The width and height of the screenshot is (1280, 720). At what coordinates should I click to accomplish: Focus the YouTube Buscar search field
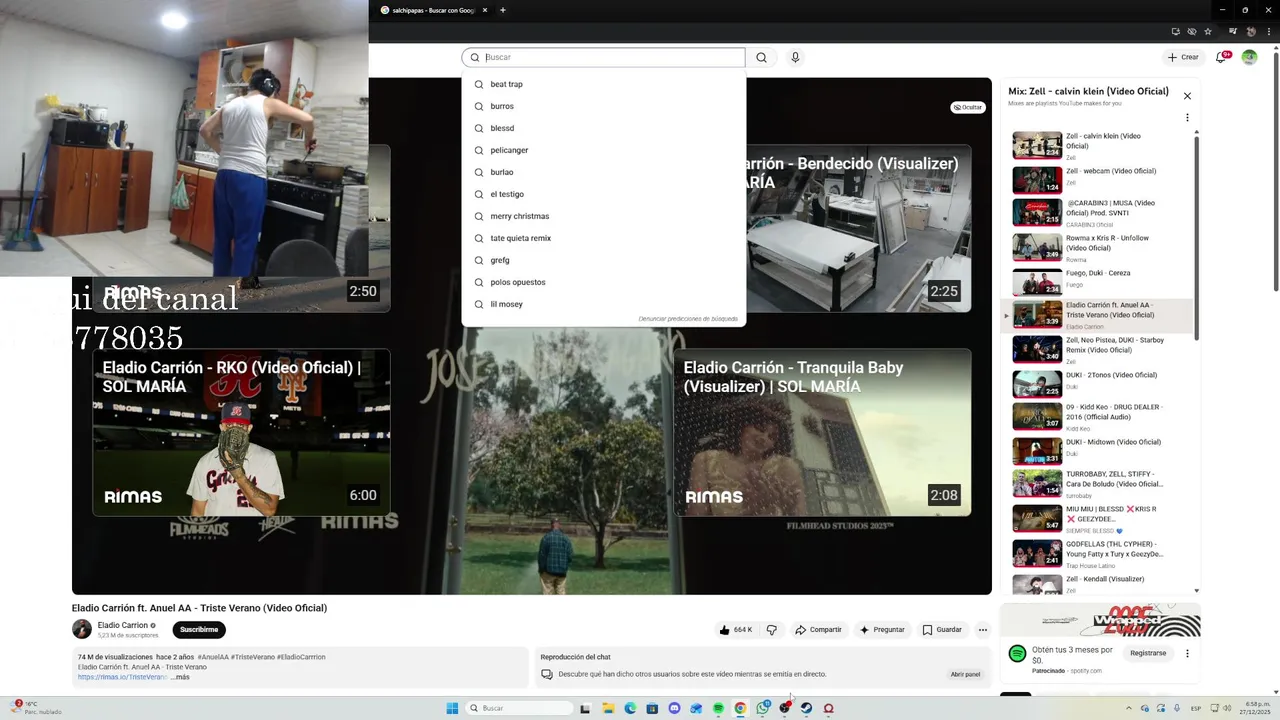603,57
